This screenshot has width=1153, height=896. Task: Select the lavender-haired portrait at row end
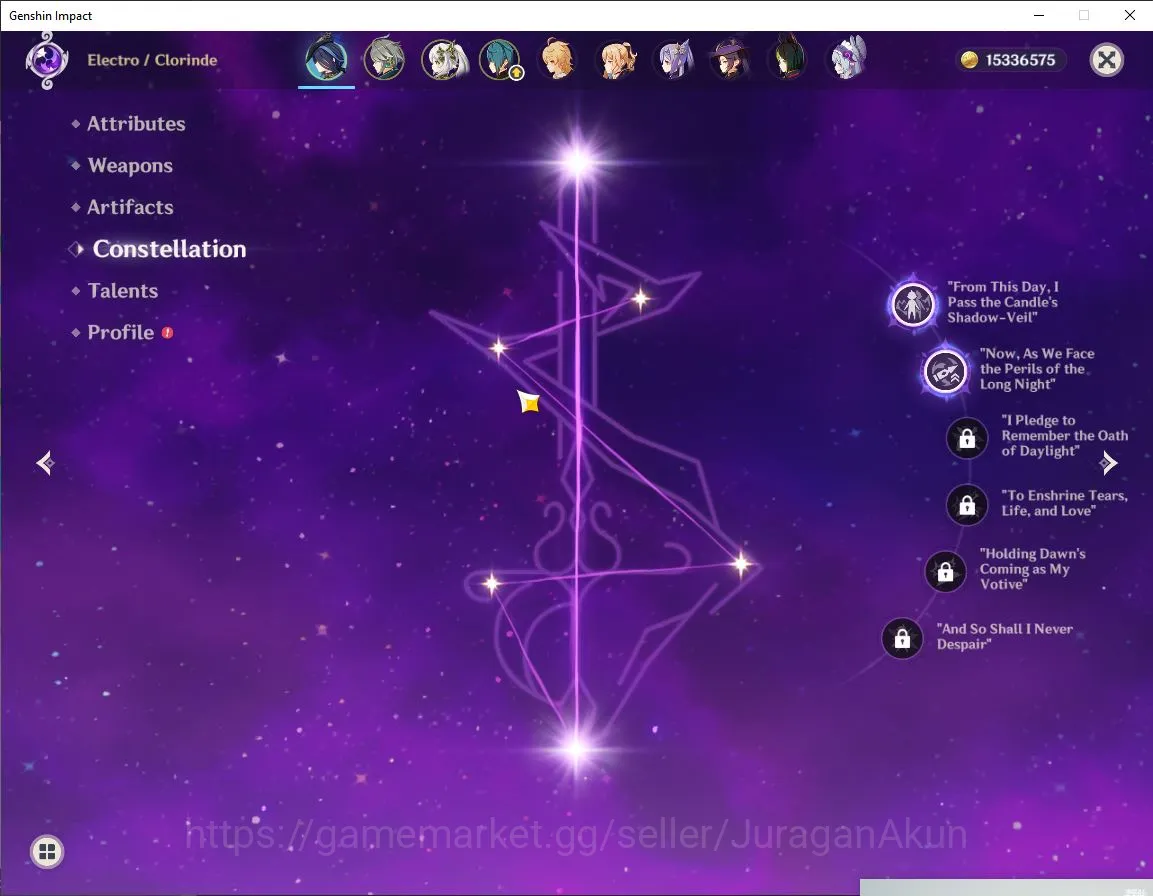click(847, 57)
